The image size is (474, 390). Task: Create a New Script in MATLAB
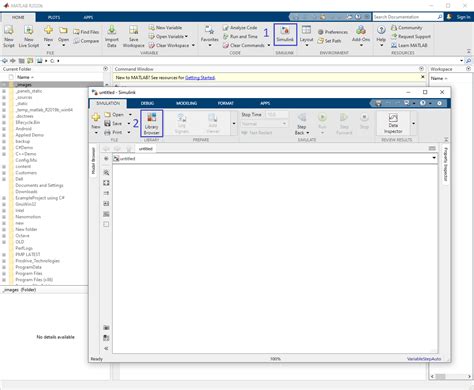pyautogui.click(x=9, y=36)
